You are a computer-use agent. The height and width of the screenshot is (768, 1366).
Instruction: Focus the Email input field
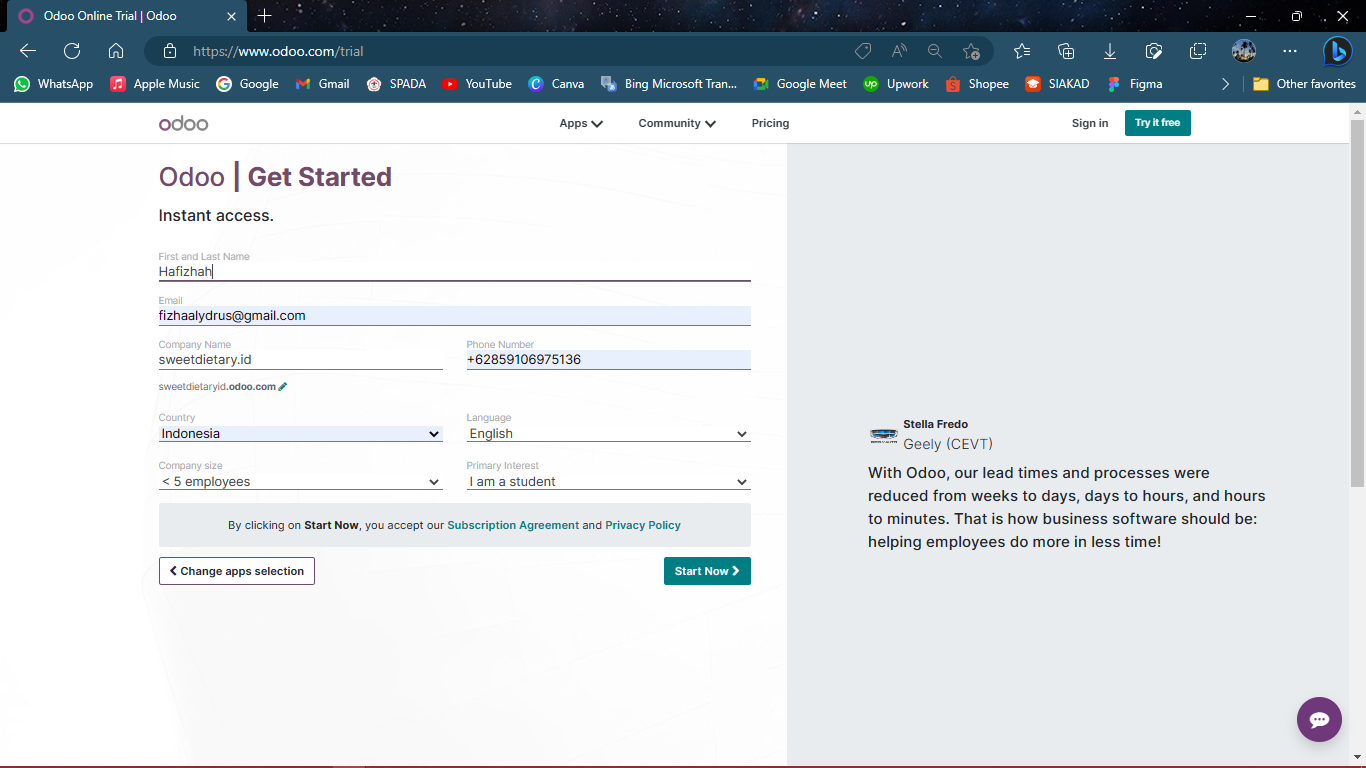click(454, 315)
